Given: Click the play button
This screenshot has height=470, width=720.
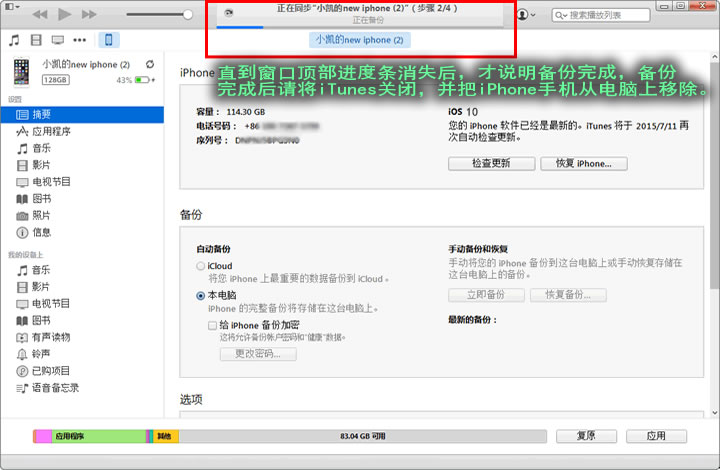Looking at the screenshot, I should (x=64, y=14).
